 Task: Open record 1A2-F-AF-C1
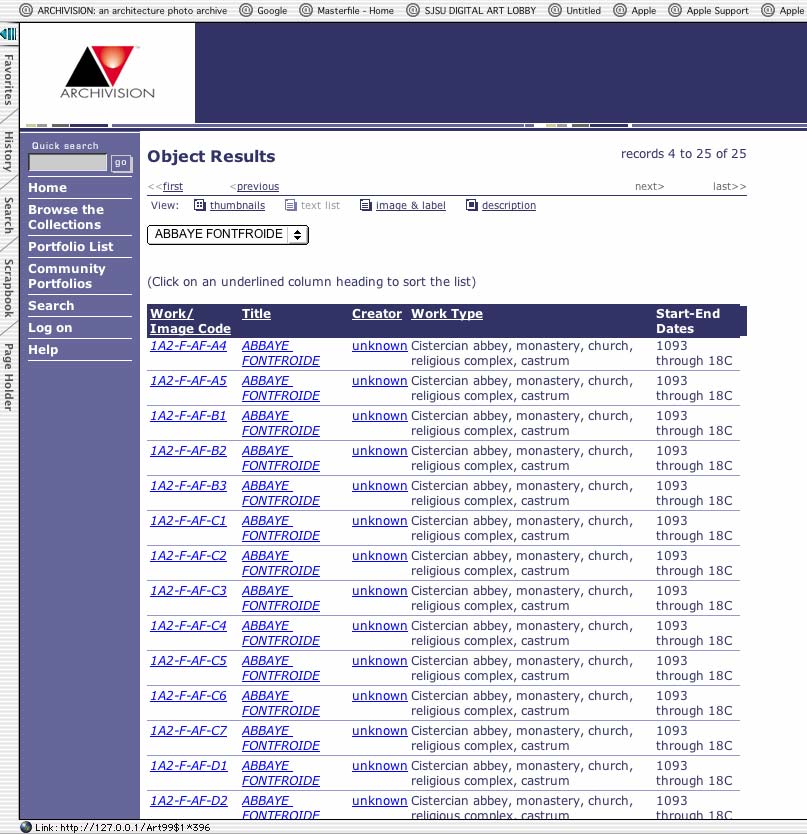(188, 521)
